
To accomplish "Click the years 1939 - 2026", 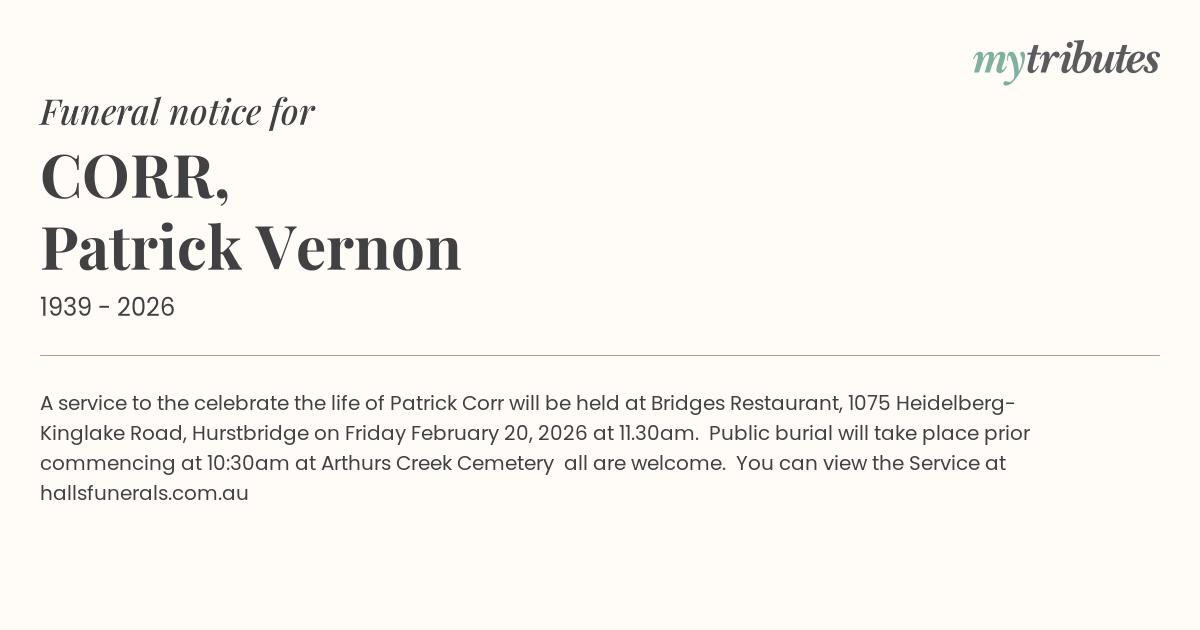I will 107,308.
